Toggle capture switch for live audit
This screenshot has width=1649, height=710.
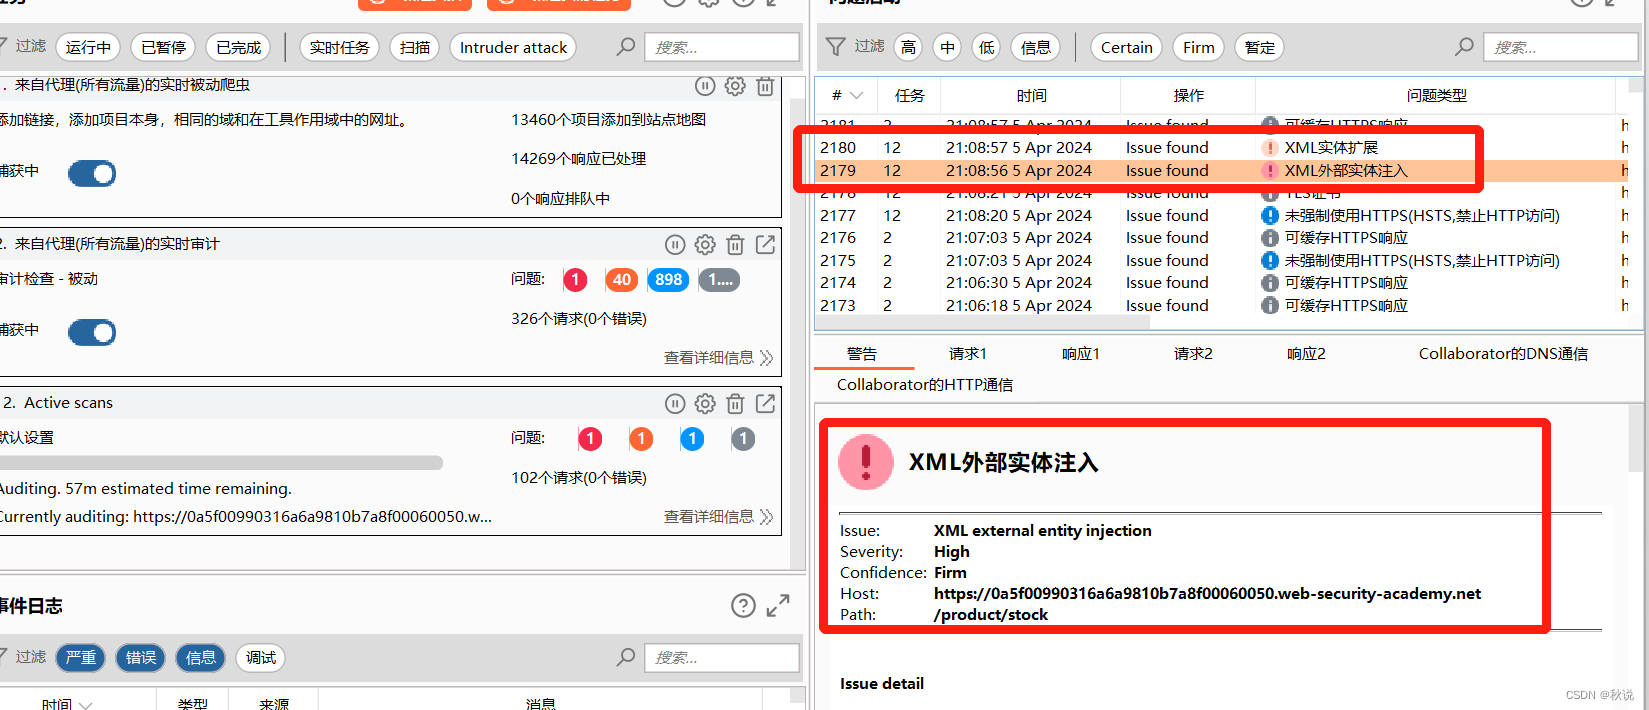click(x=92, y=333)
